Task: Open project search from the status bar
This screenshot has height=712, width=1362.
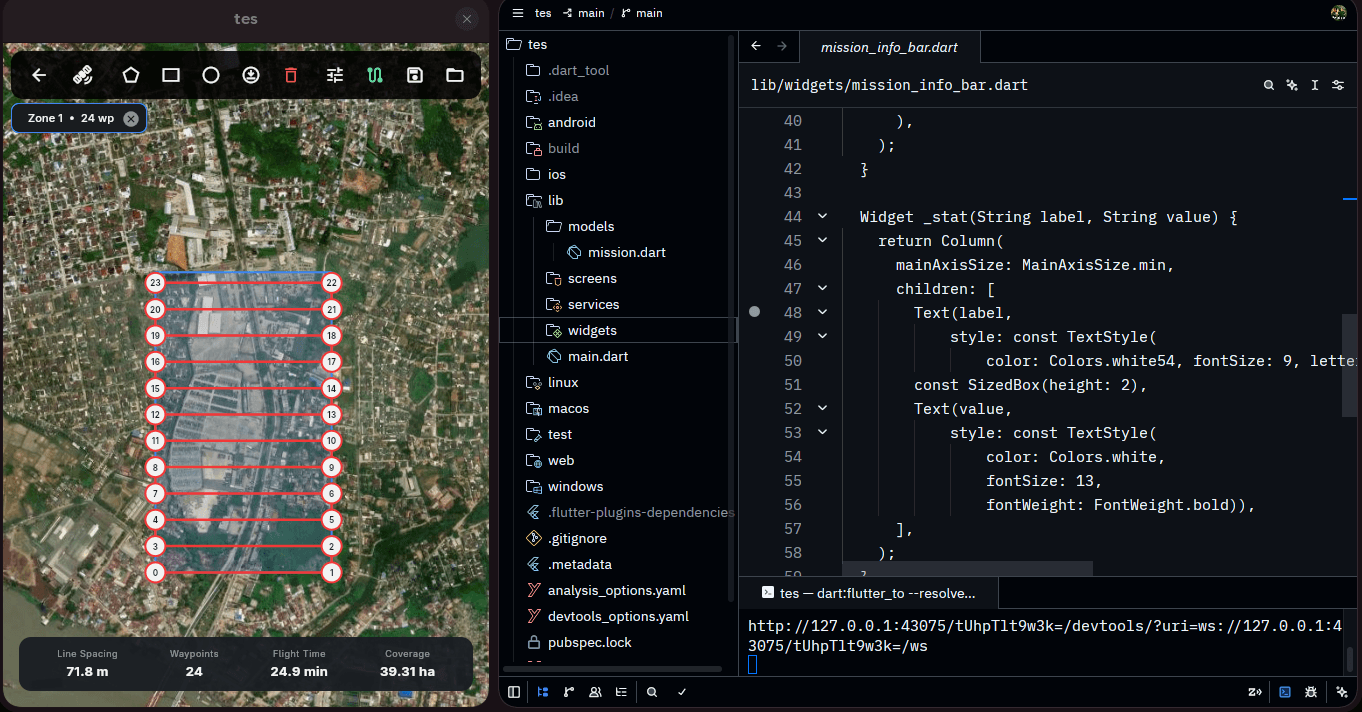Action: coord(652,691)
